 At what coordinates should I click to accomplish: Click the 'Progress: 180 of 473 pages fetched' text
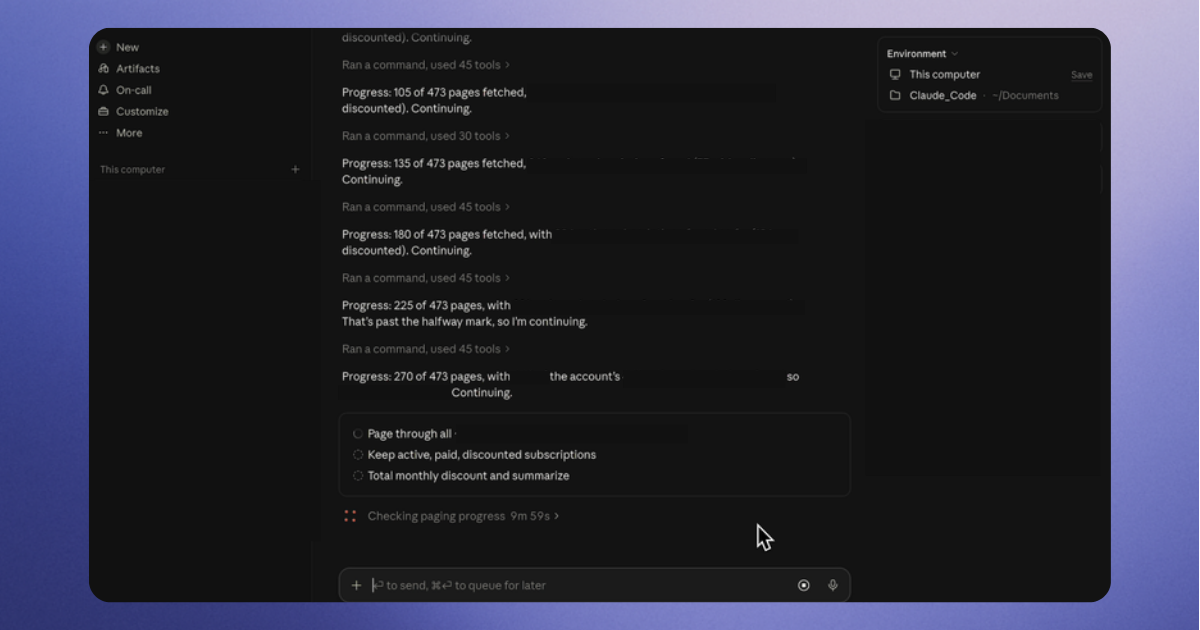click(x=434, y=234)
